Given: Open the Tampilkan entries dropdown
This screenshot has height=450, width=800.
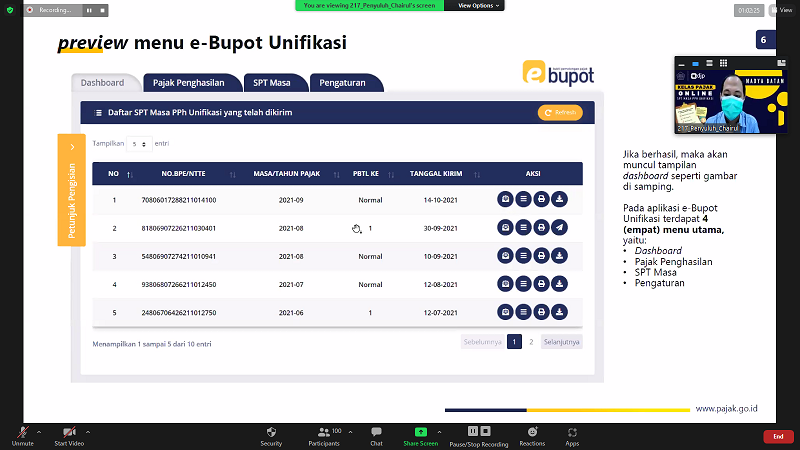Looking at the screenshot, I should [x=139, y=144].
